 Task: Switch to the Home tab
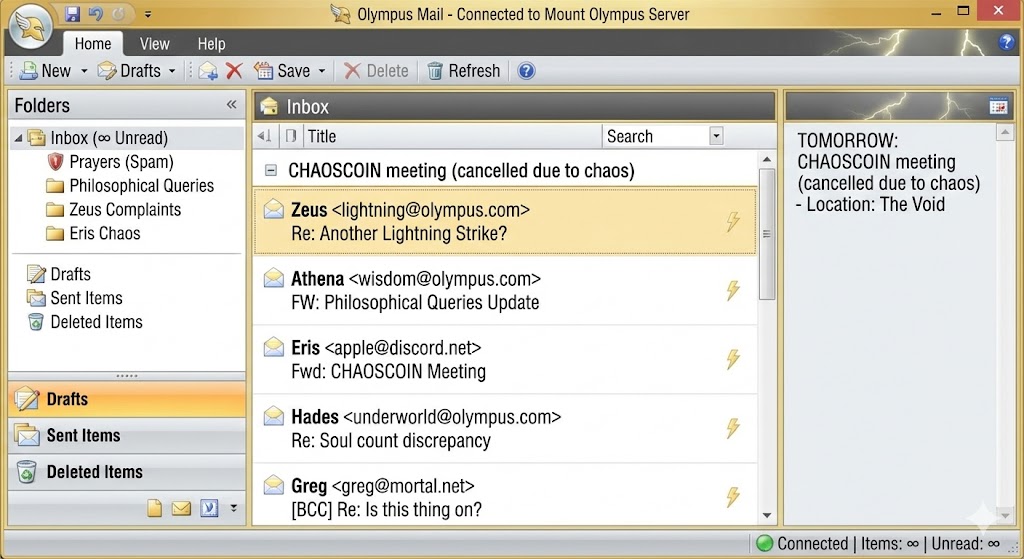(93, 44)
